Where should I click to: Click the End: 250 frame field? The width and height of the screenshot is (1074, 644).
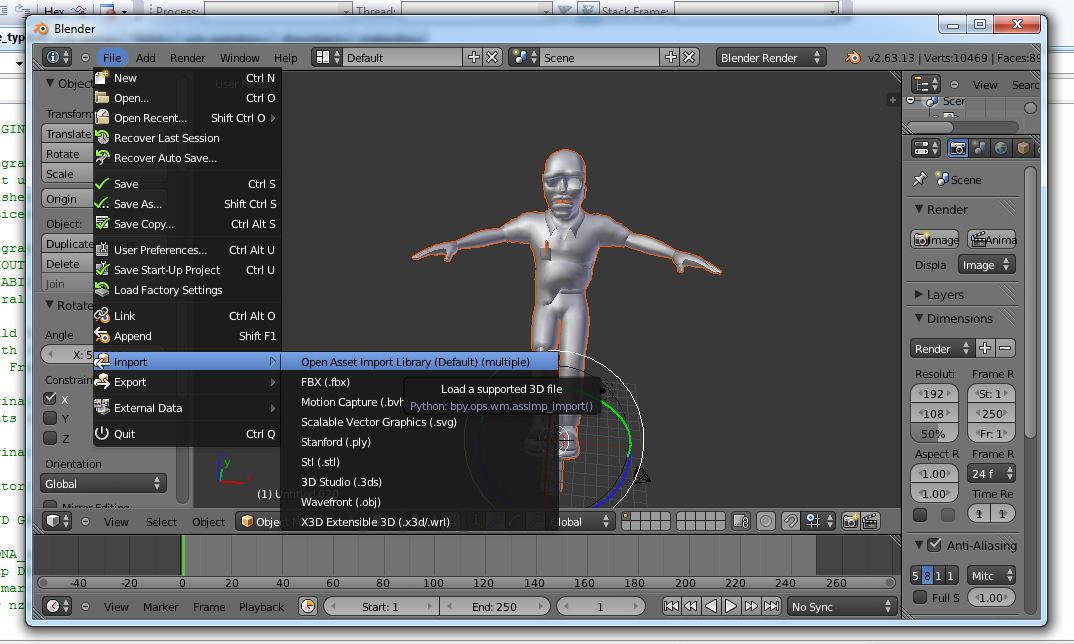[494, 606]
